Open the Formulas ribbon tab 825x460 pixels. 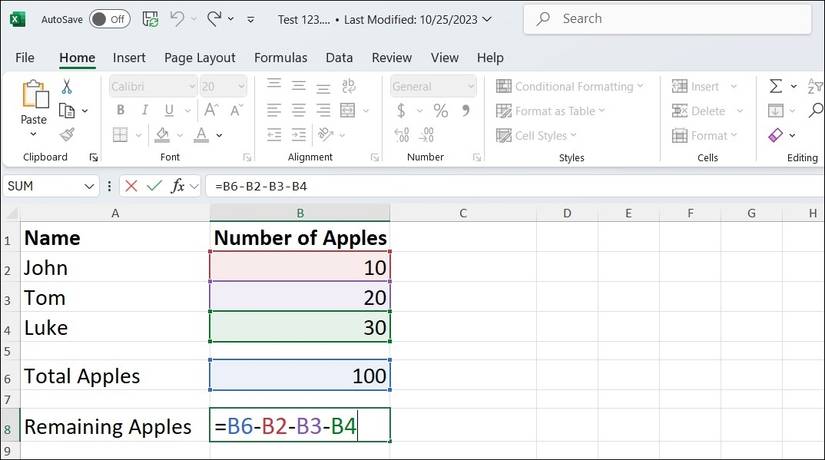click(280, 58)
